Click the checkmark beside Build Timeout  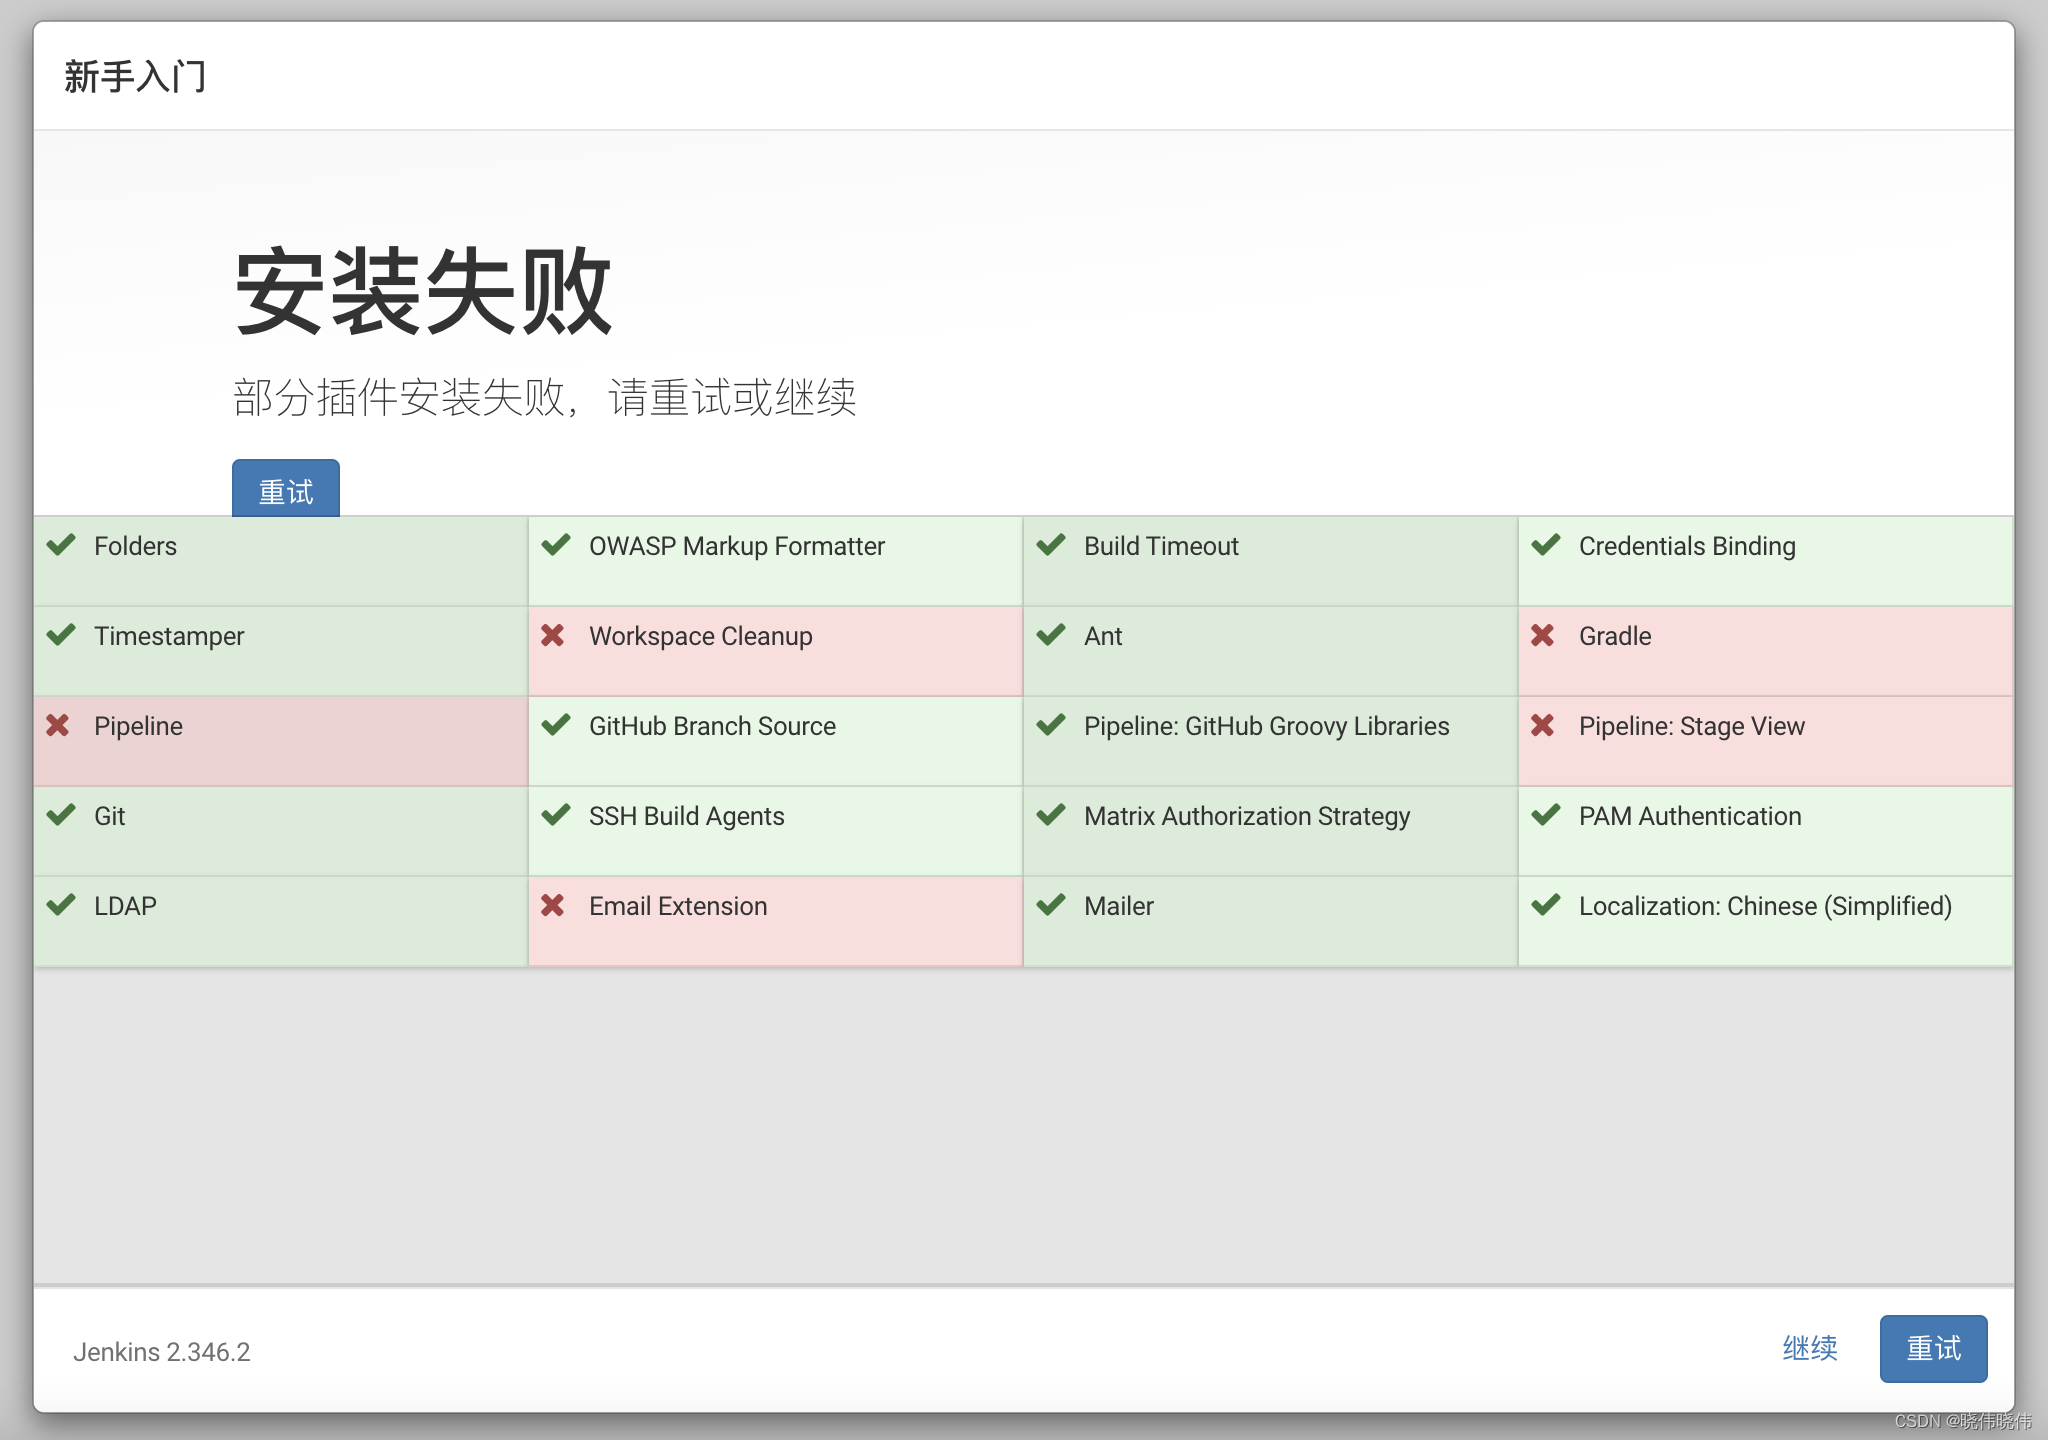pos(1051,545)
